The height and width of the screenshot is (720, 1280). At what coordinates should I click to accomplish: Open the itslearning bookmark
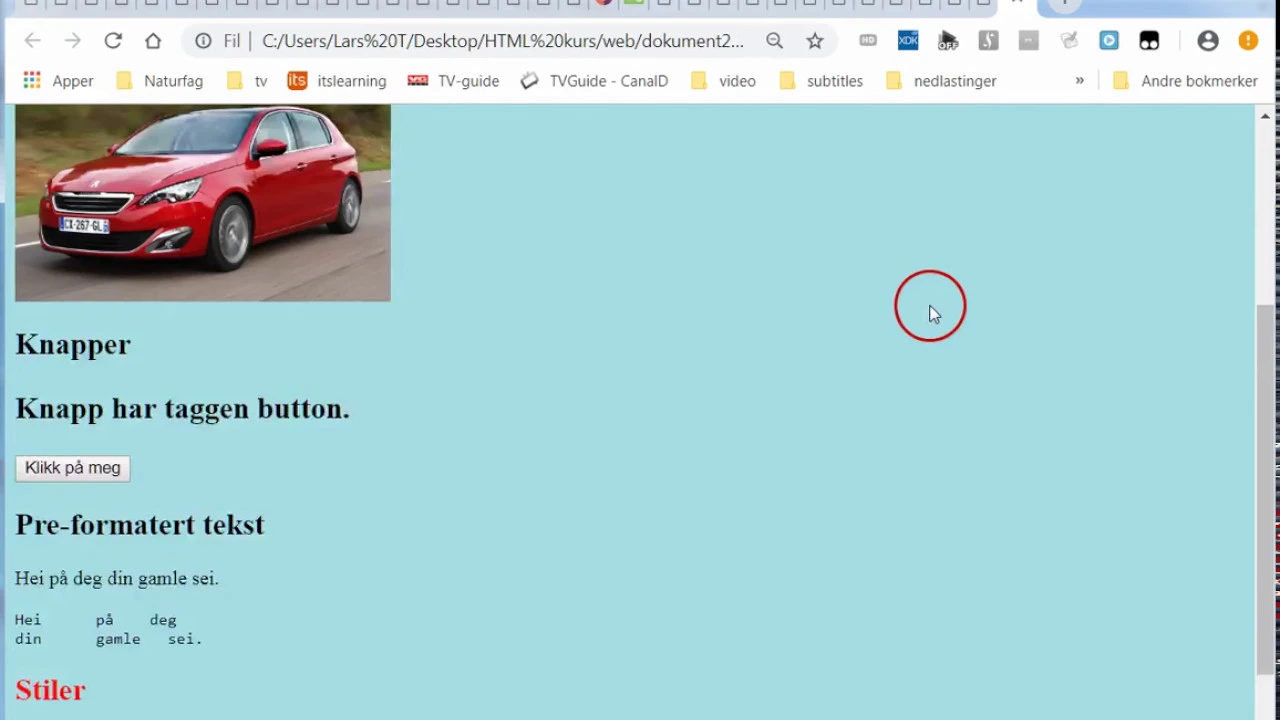(337, 81)
